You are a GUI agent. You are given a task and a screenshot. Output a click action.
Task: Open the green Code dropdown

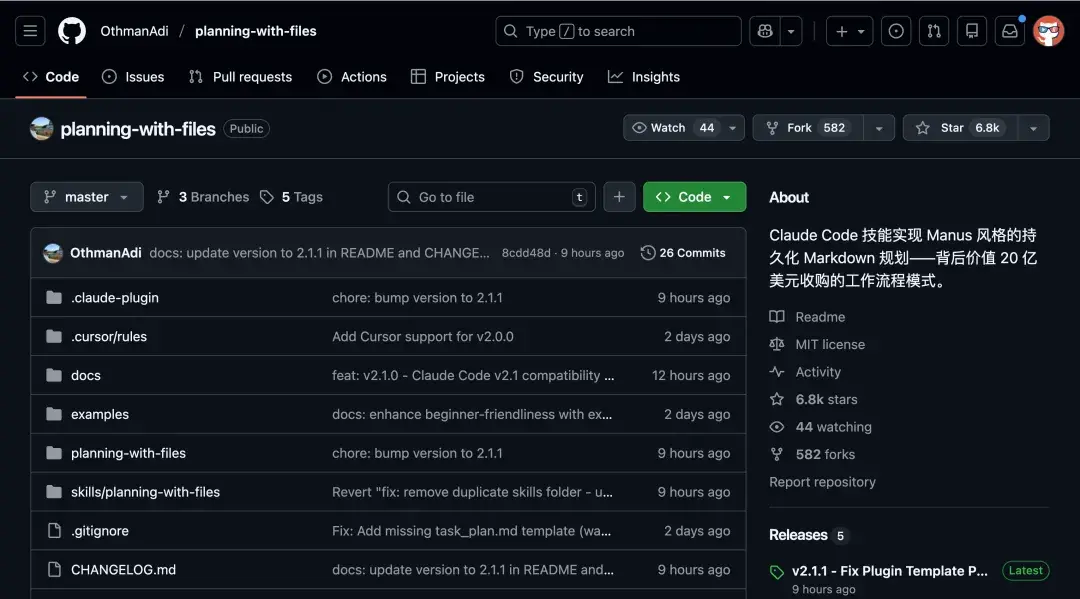coord(694,197)
